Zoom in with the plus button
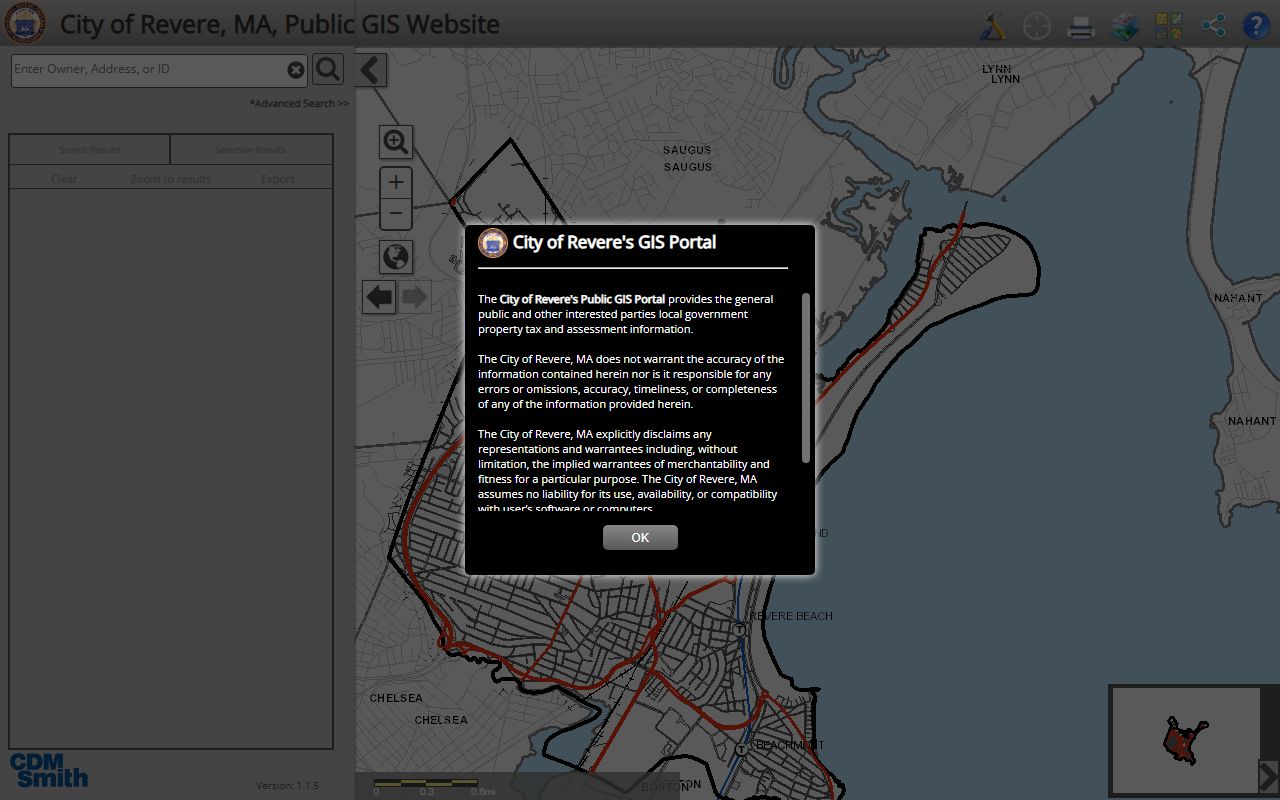 tap(397, 182)
